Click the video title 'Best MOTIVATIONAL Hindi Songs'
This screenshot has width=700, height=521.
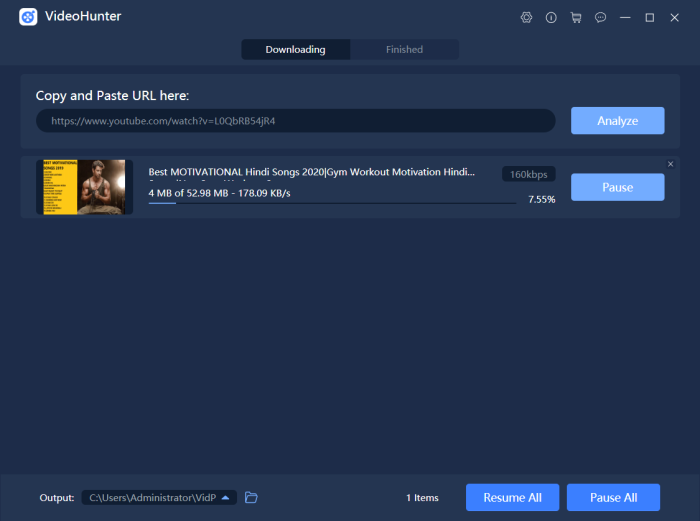click(311, 172)
